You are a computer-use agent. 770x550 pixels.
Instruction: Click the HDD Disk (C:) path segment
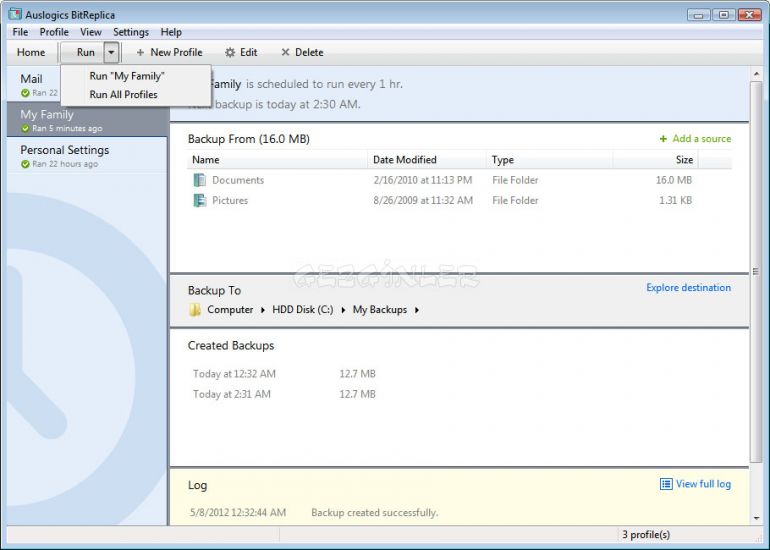tap(302, 310)
